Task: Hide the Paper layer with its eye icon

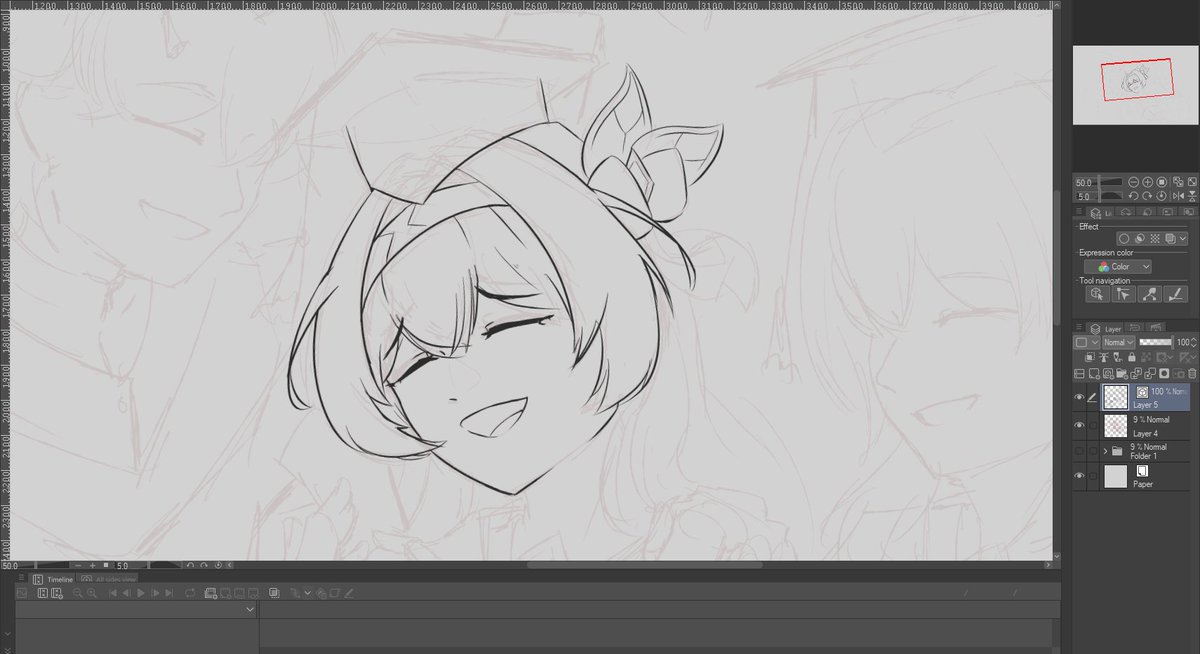Action: click(x=1079, y=477)
